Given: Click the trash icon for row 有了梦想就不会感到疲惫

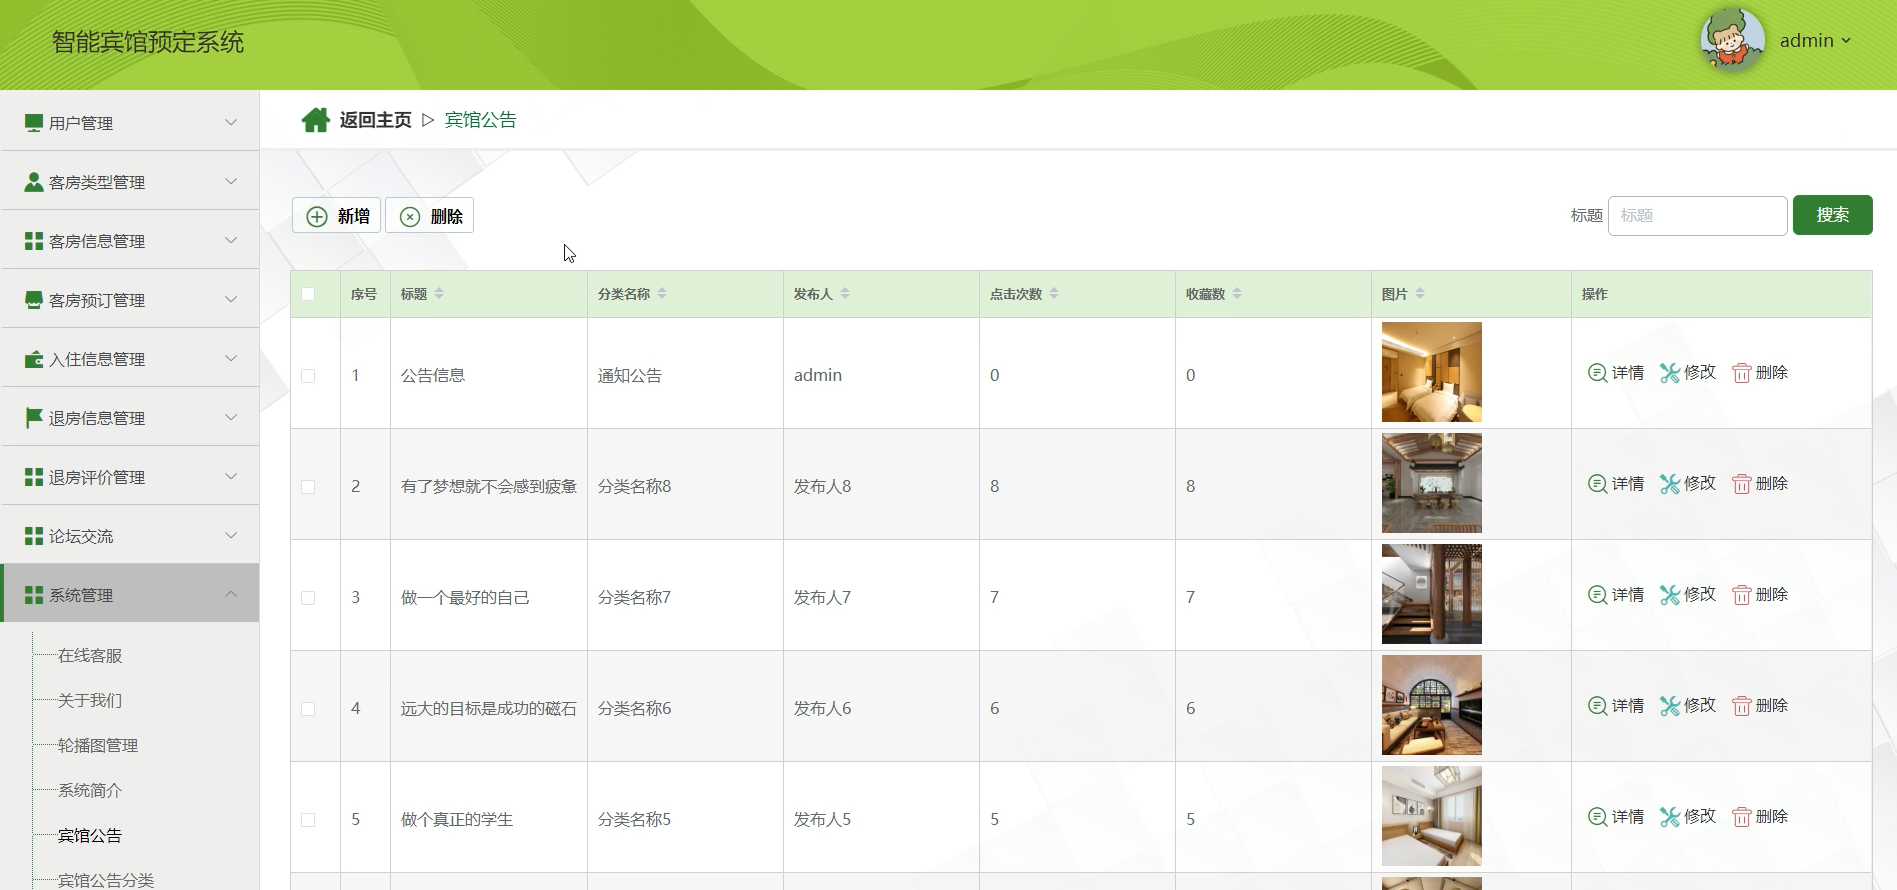Looking at the screenshot, I should coord(1742,484).
